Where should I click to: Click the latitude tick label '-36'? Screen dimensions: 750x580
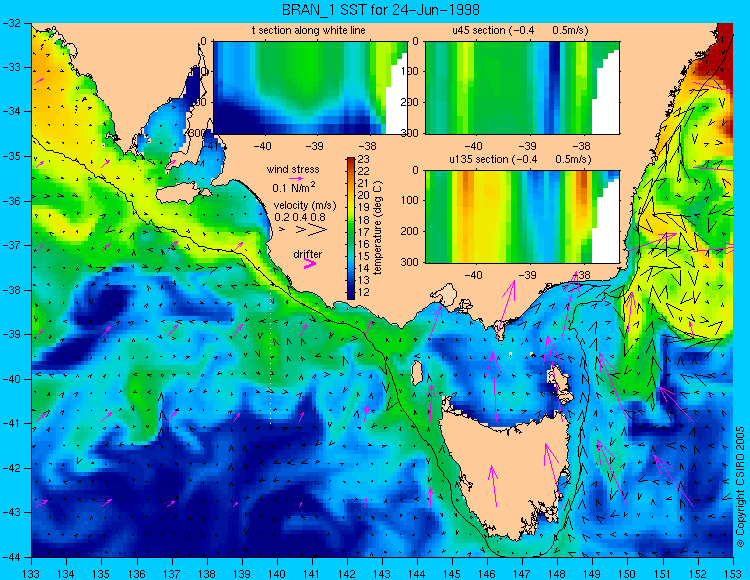(x=11, y=201)
